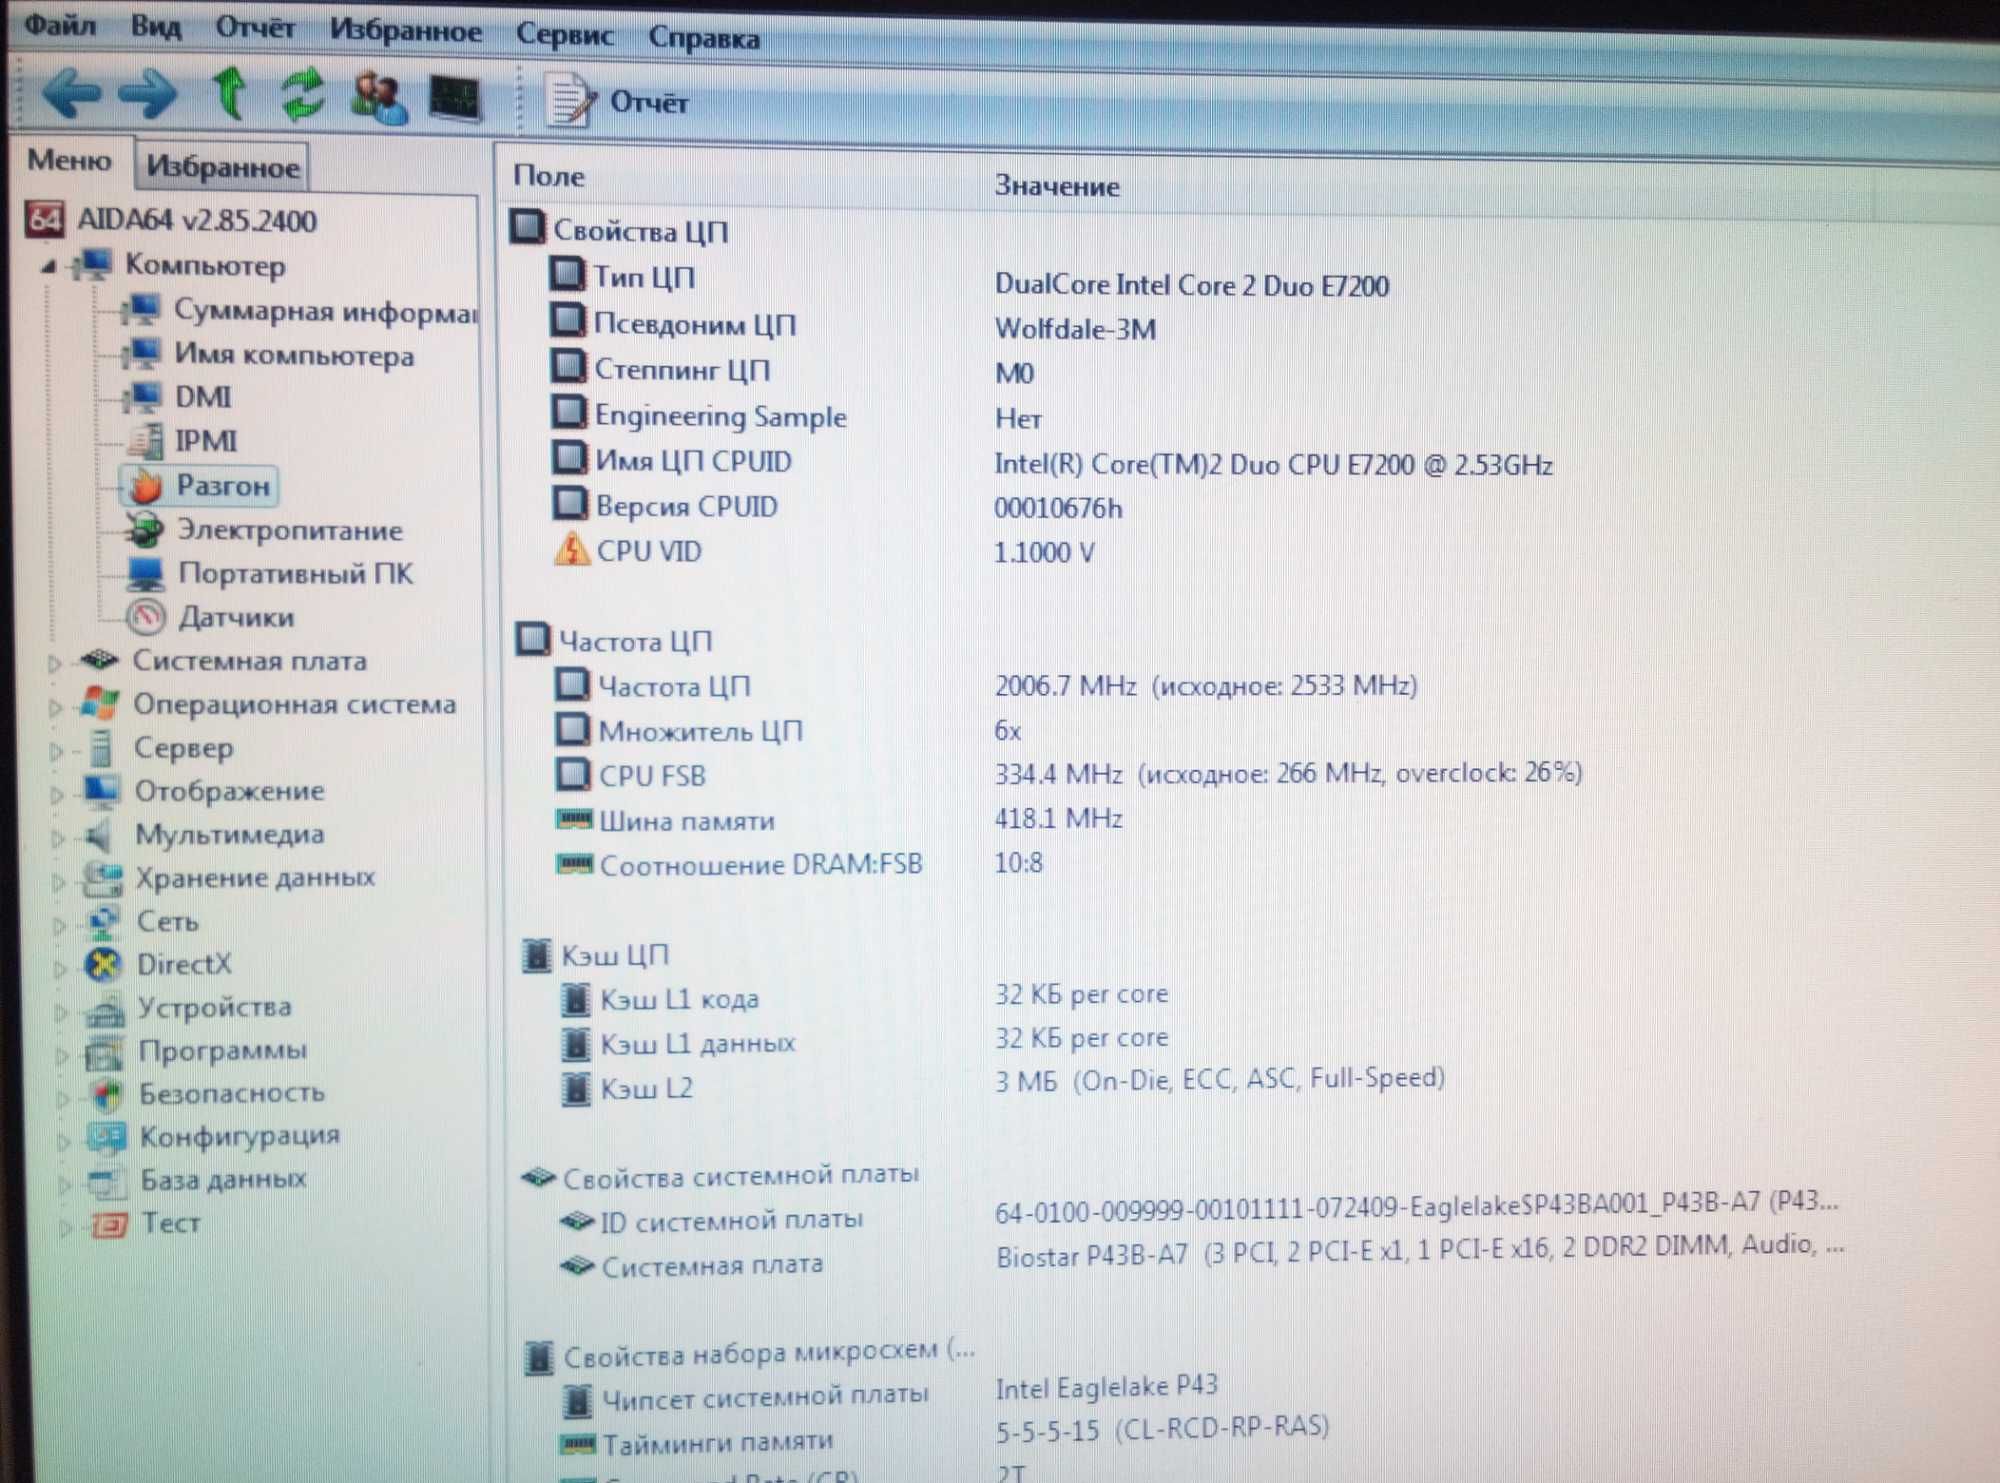Click the green Refresh arrows icon

[x=302, y=95]
